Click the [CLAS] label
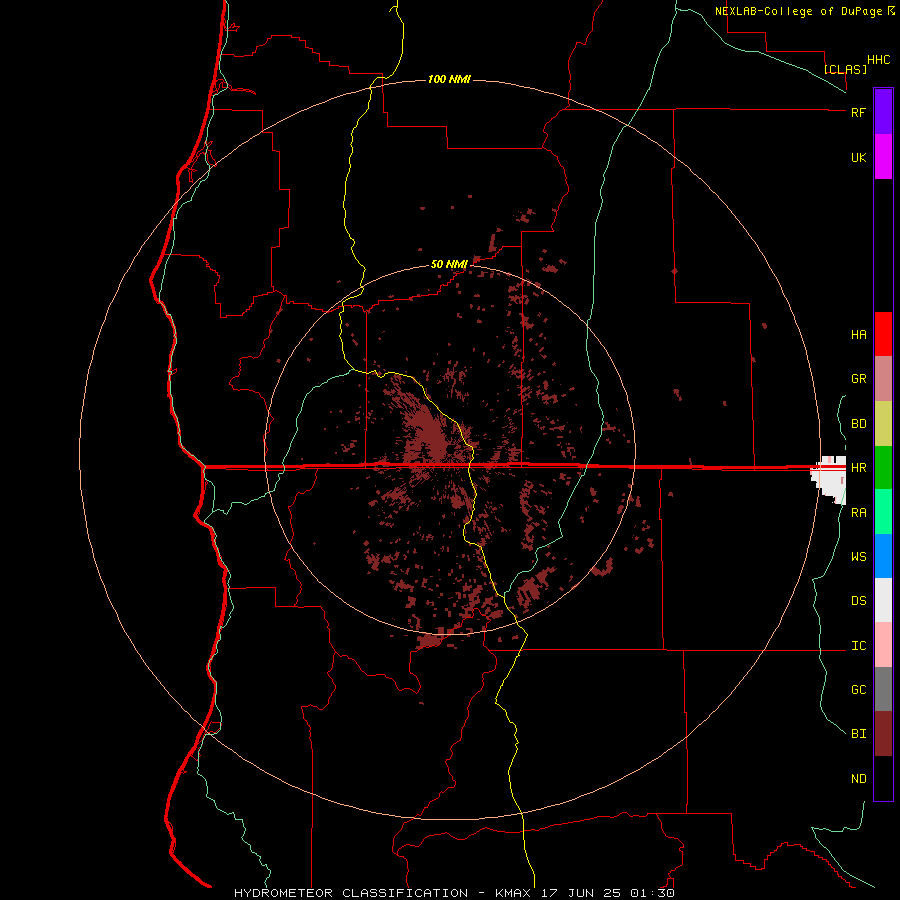Viewport: 900px width, 900px height. click(x=845, y=69)
